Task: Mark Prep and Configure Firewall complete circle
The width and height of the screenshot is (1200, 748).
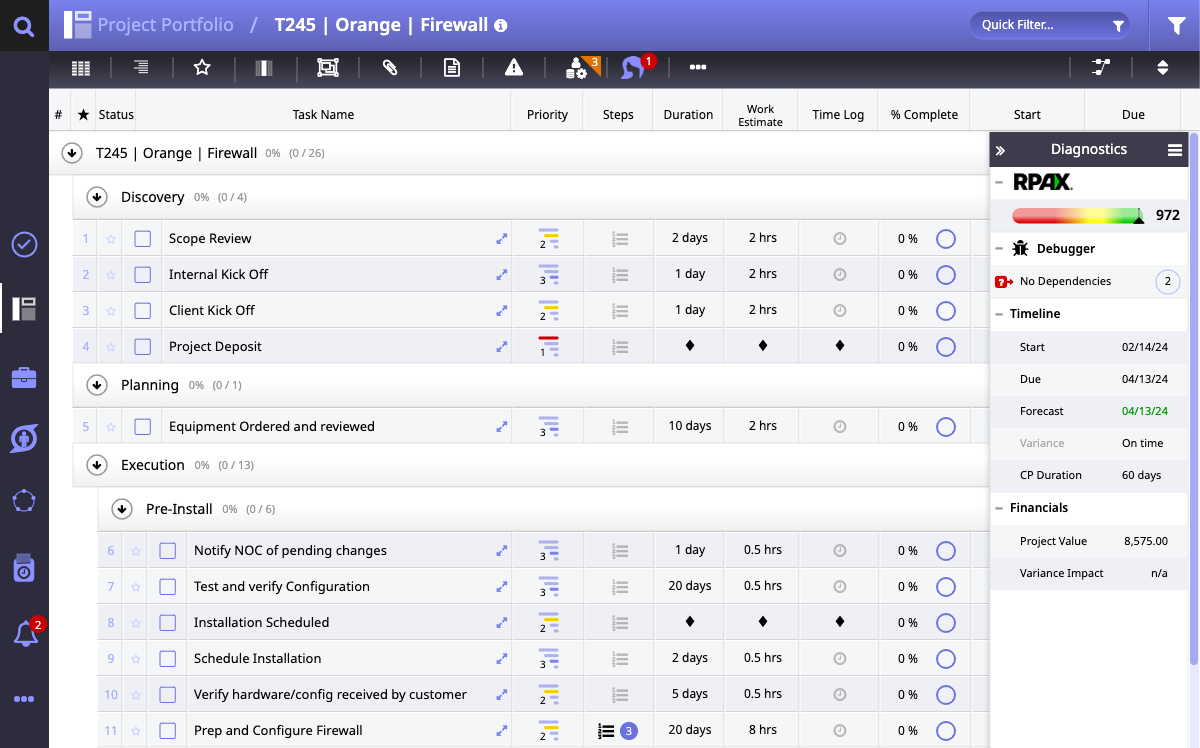Action: click(945, 731)
